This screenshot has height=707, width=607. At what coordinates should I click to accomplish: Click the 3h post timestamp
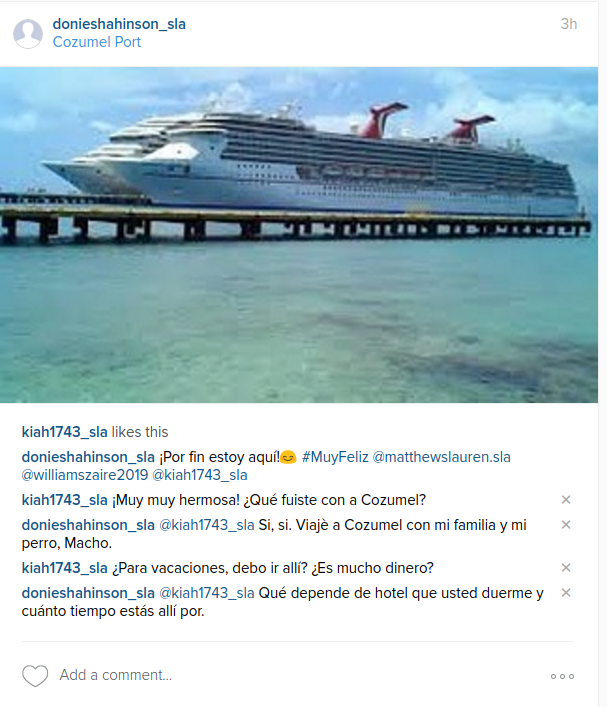(x=569, y=24)
